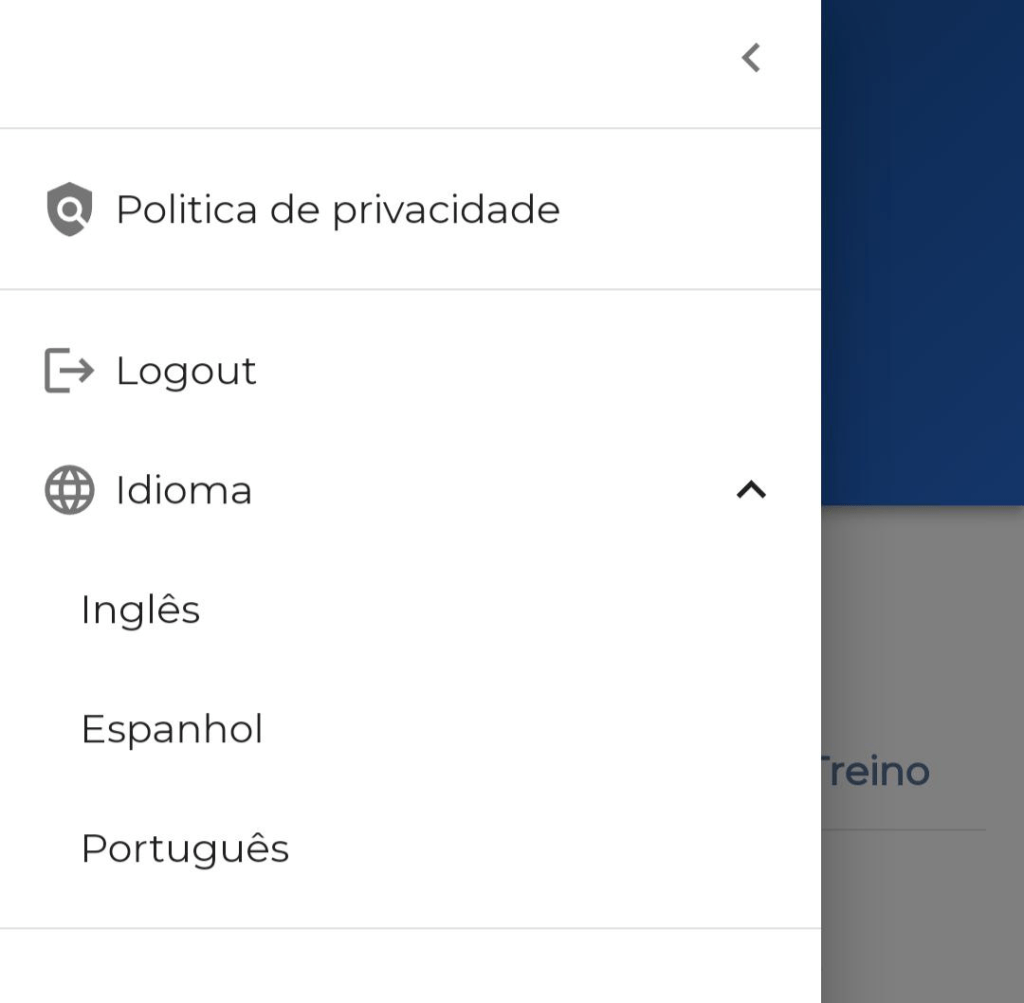Open the Idioma section header
This screenshot has height=1003, width=1024.
(182, 490)
